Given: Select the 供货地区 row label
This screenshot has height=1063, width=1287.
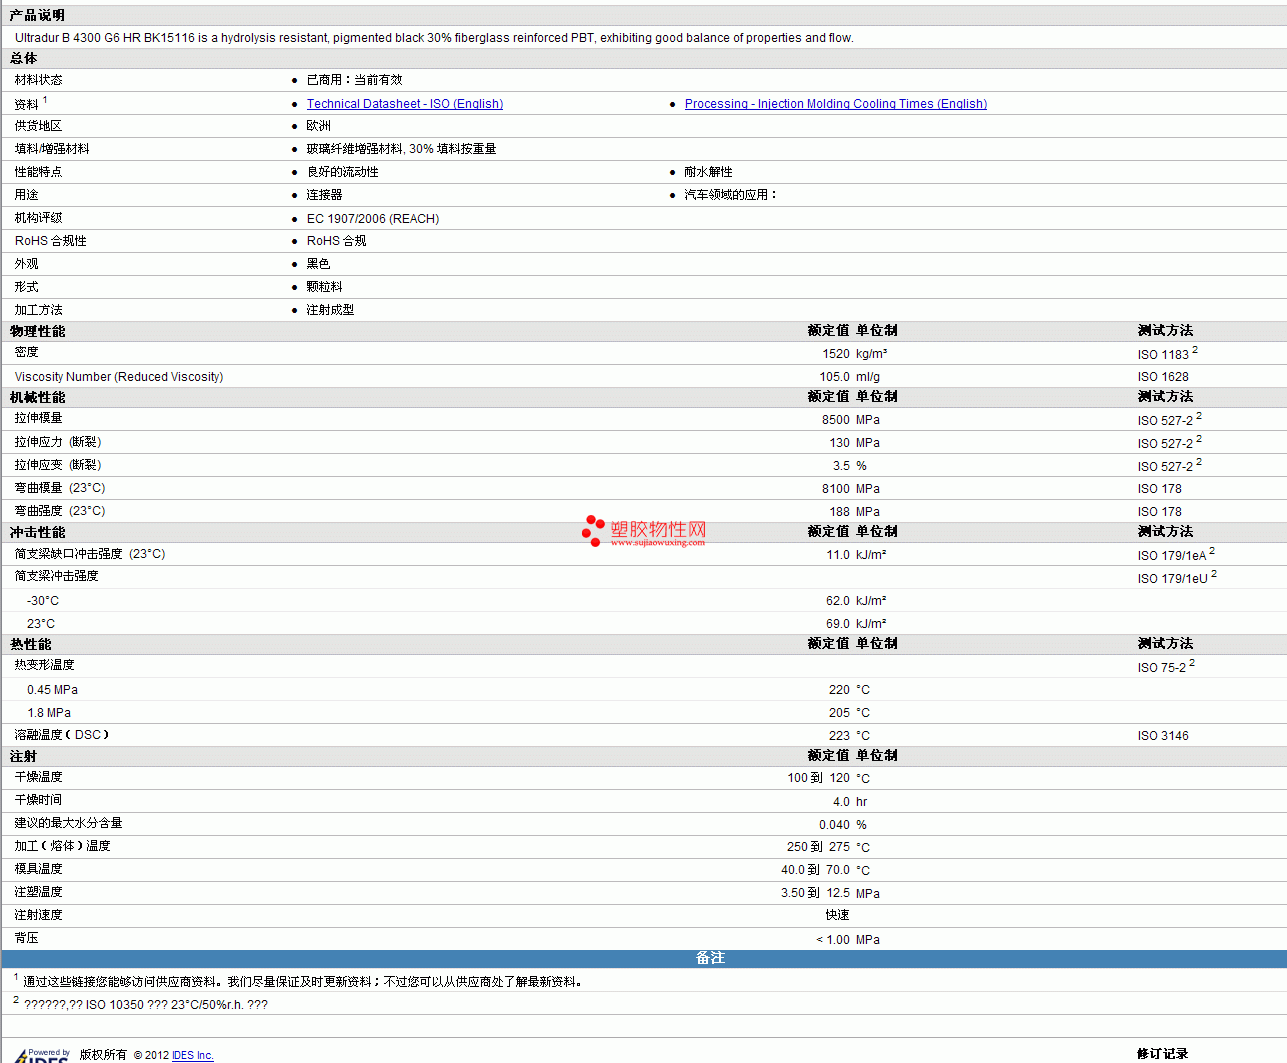Looking at the screenshot, I should [x=38, y=126].
